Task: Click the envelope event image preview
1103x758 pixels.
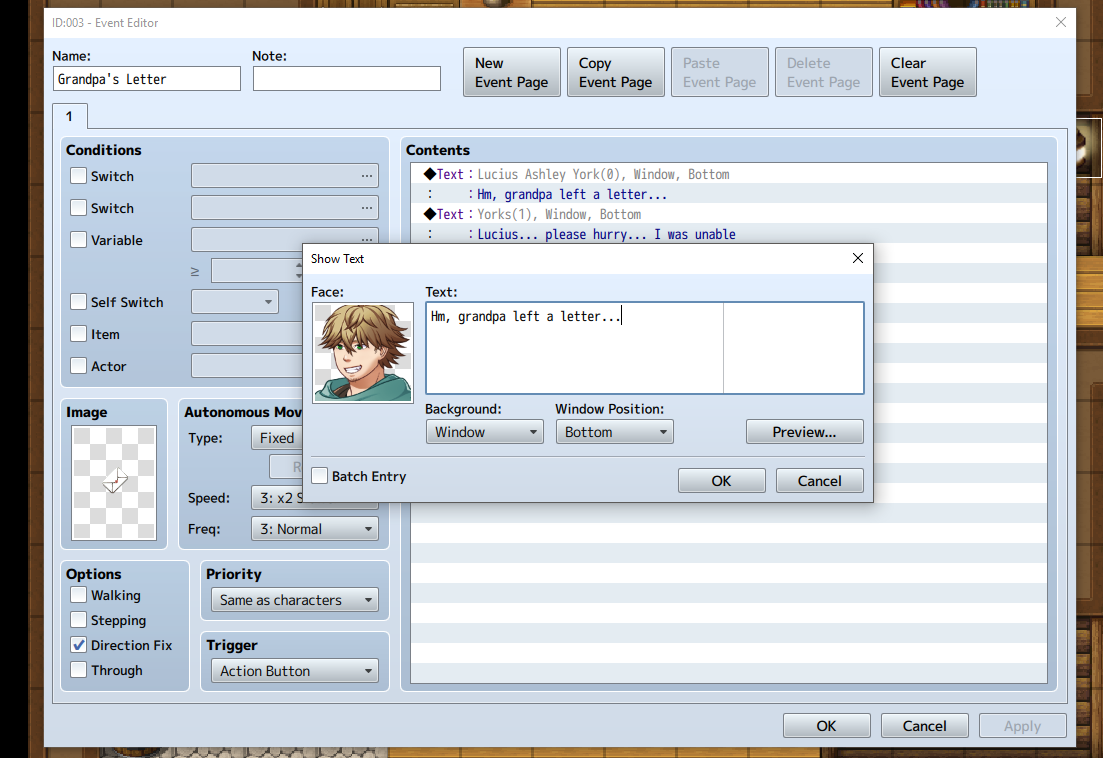Action: (x=114, y=482)
